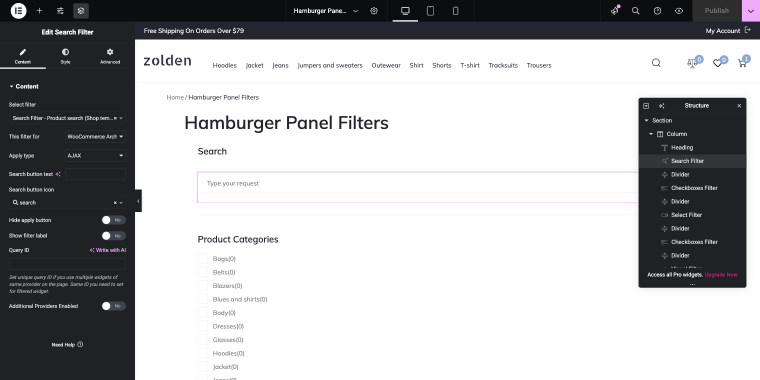760x380 pixels.
Task: Click the My Account logout icon
Action: tap(747, 31)
